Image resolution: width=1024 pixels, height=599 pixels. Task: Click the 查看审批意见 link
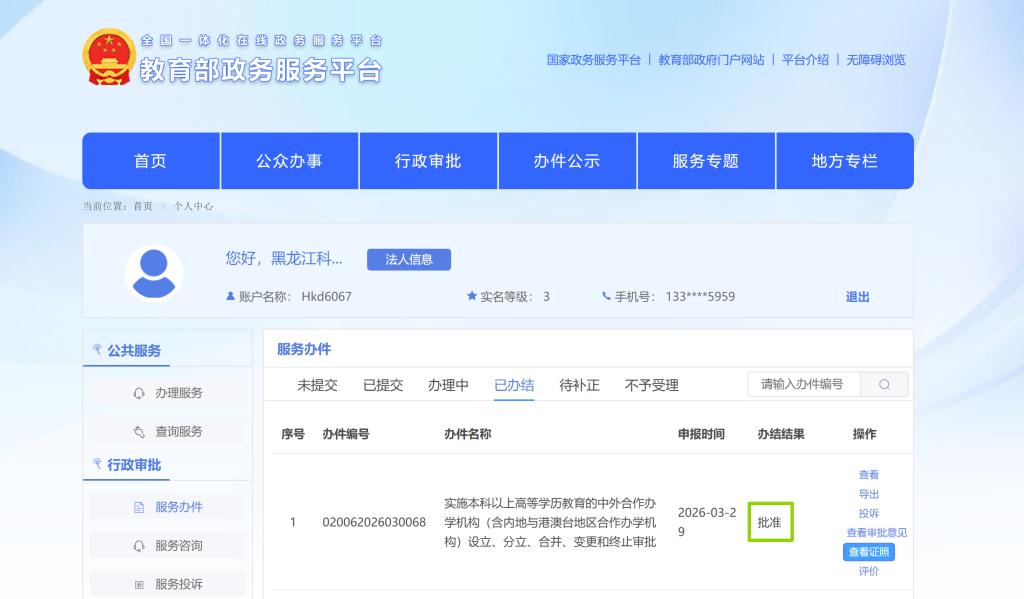tap(876, 532)
